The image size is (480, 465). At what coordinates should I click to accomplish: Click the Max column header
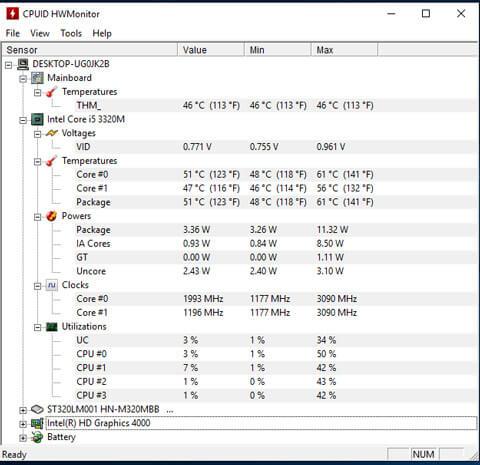pyautogui.click(x=344, y=50)
